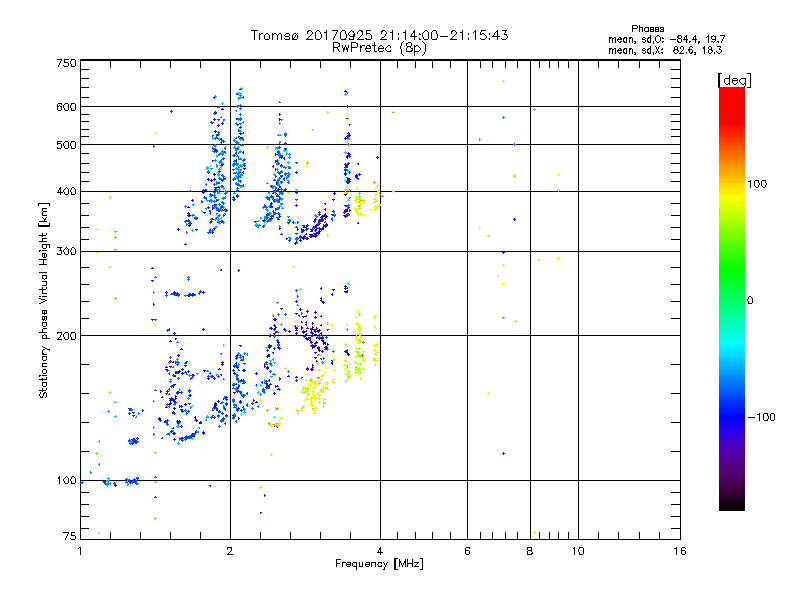Click the 'Stationary phase Virtual Height [km]' axis title
This screenshot has width=800, height=600.
[x=44, y=301]
